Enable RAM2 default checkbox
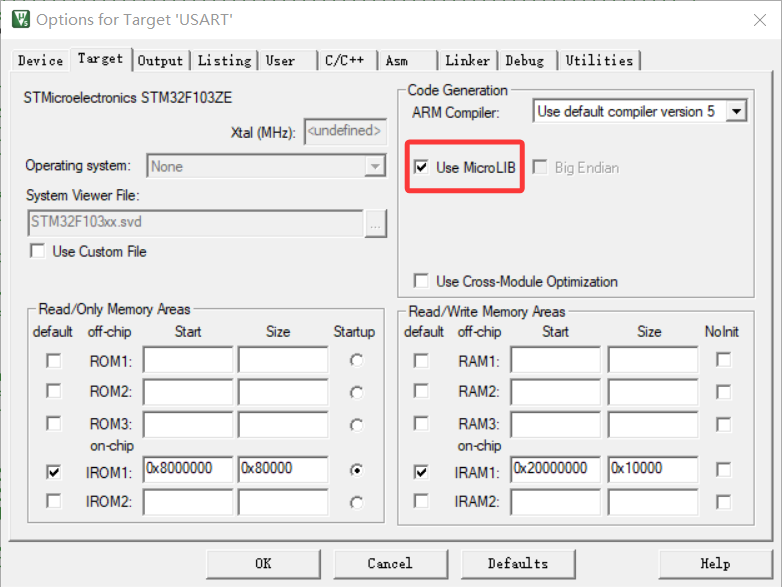The image size is (782, 587). pos(421,391)
